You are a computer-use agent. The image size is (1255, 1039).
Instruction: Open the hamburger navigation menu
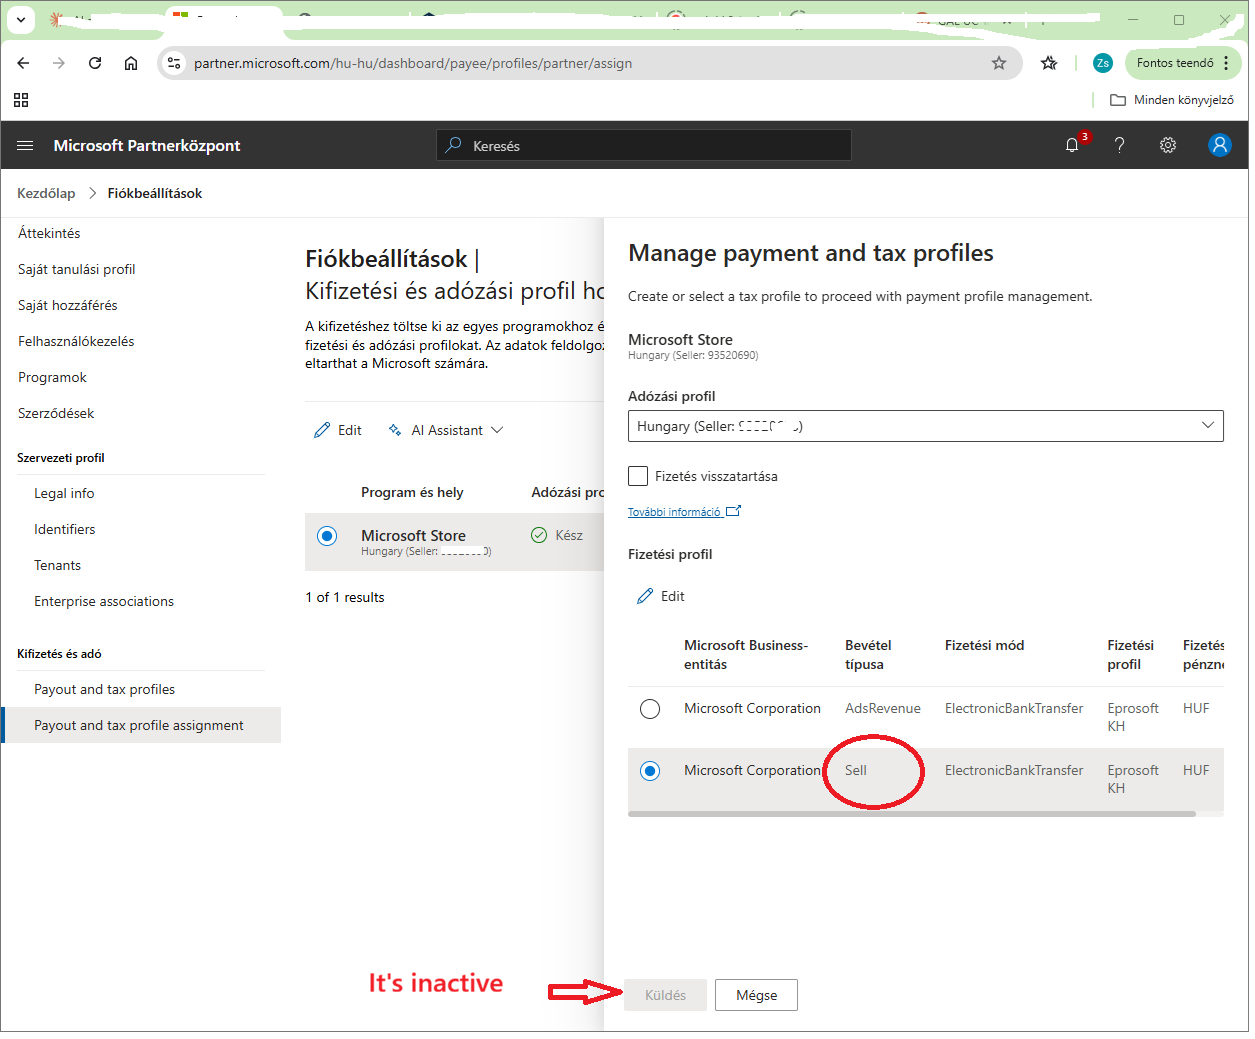[25, 146]
